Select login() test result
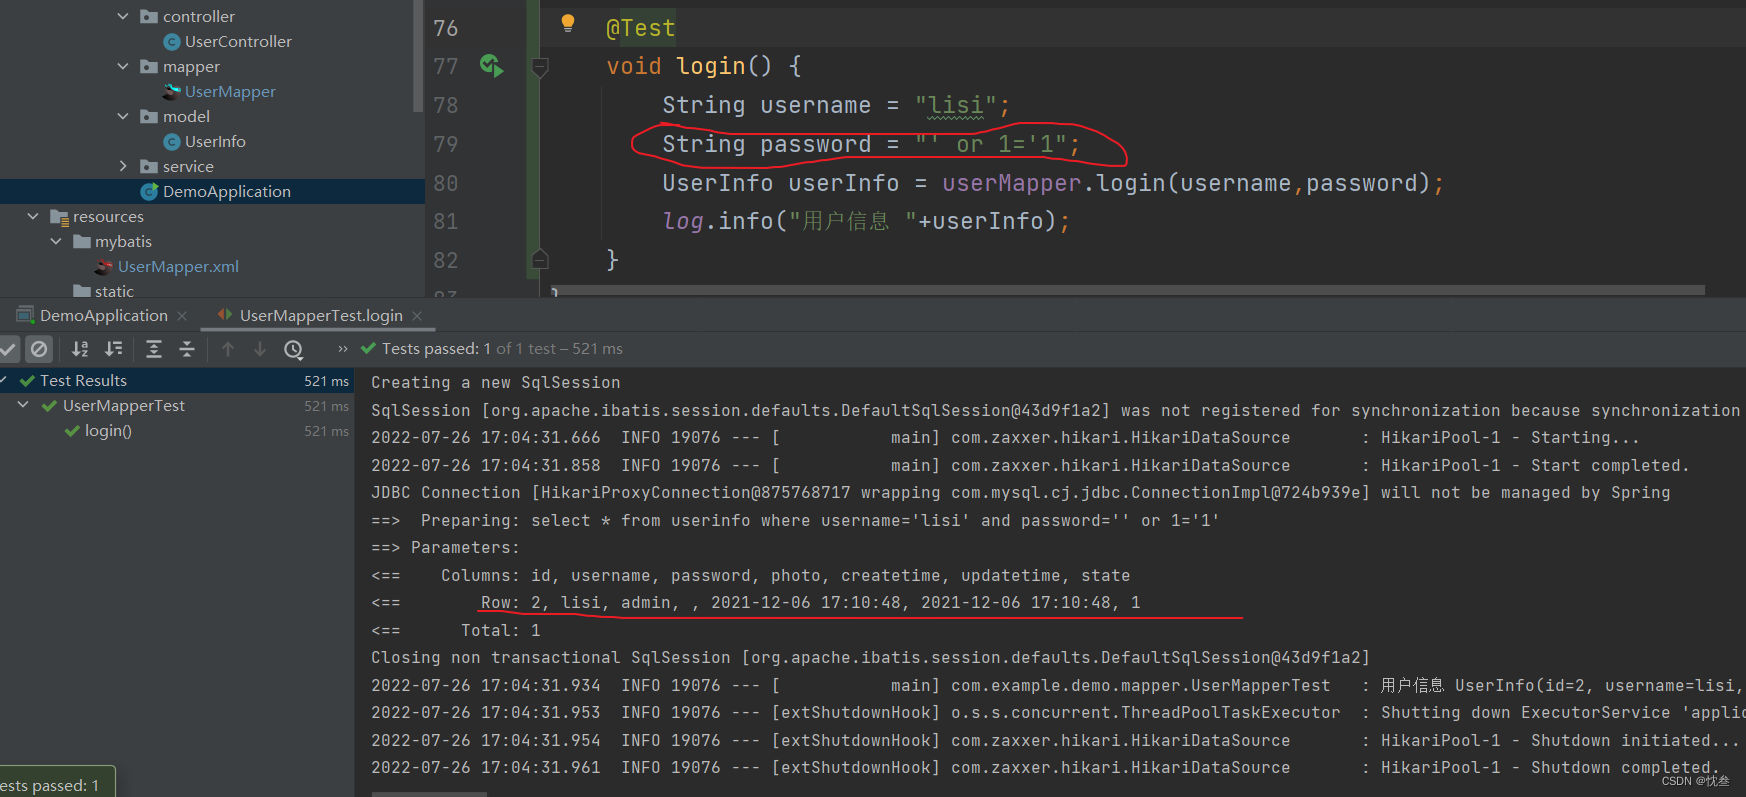Screen dimensions: 1746x797 click(108, 430)
